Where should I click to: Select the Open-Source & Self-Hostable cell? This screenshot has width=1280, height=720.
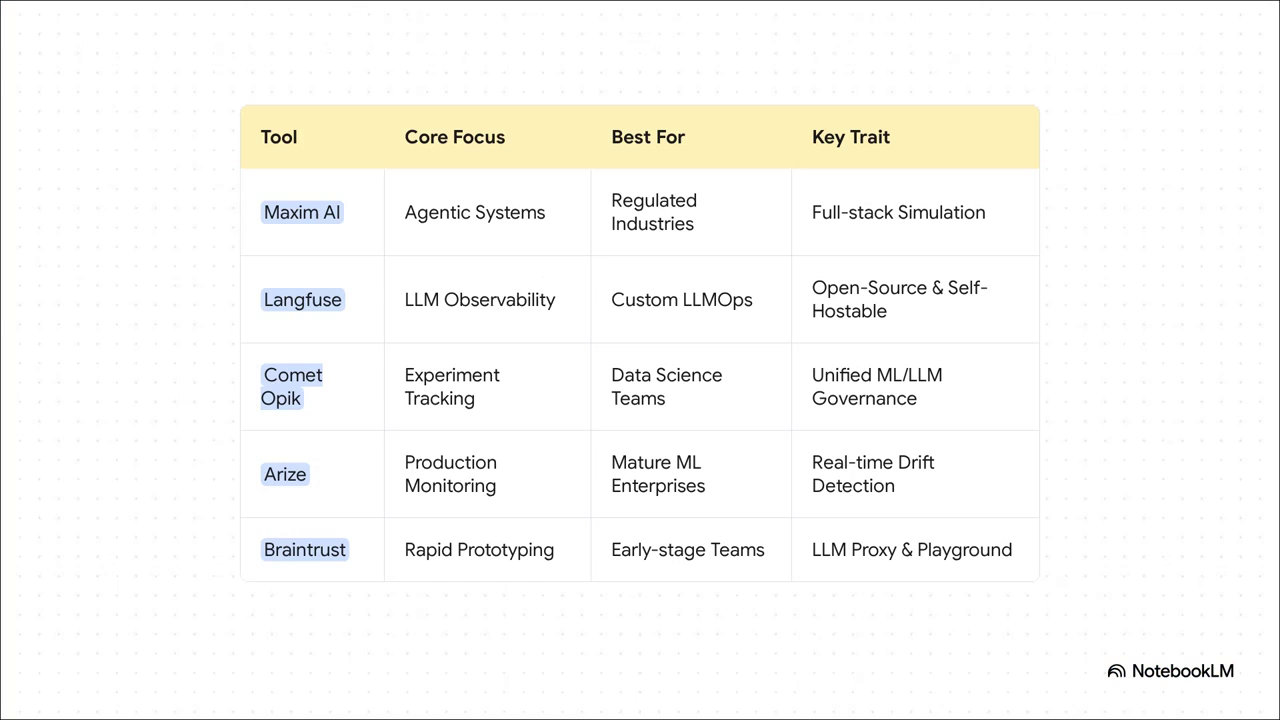coord(899,299)
